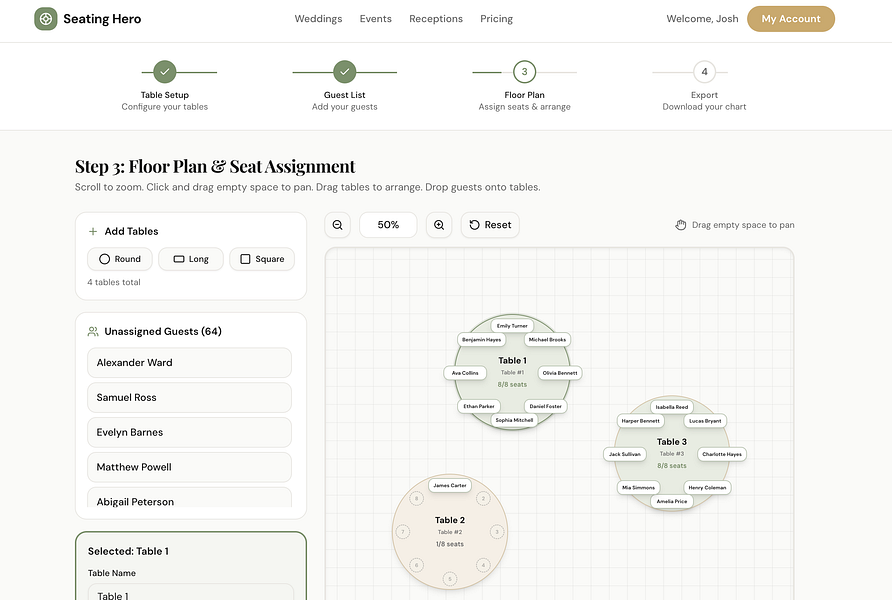Image resolution: width=892 pixels, height=600 pixels.
Task: Click the 50% zoom level display
Action: pyautogui.click(x=388, y=225)
